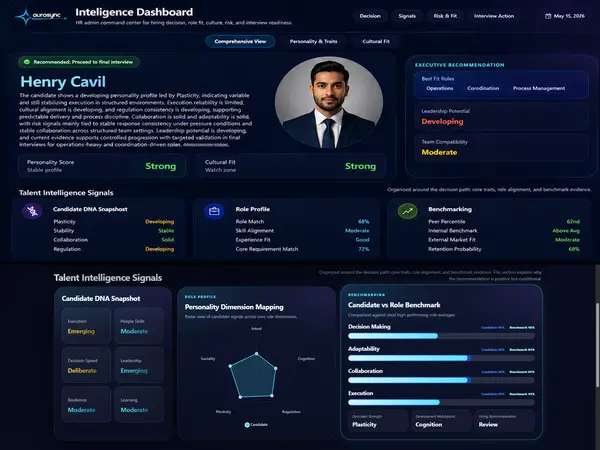
Task: Click the Inteligence Dashboard title
Action: 134,12
